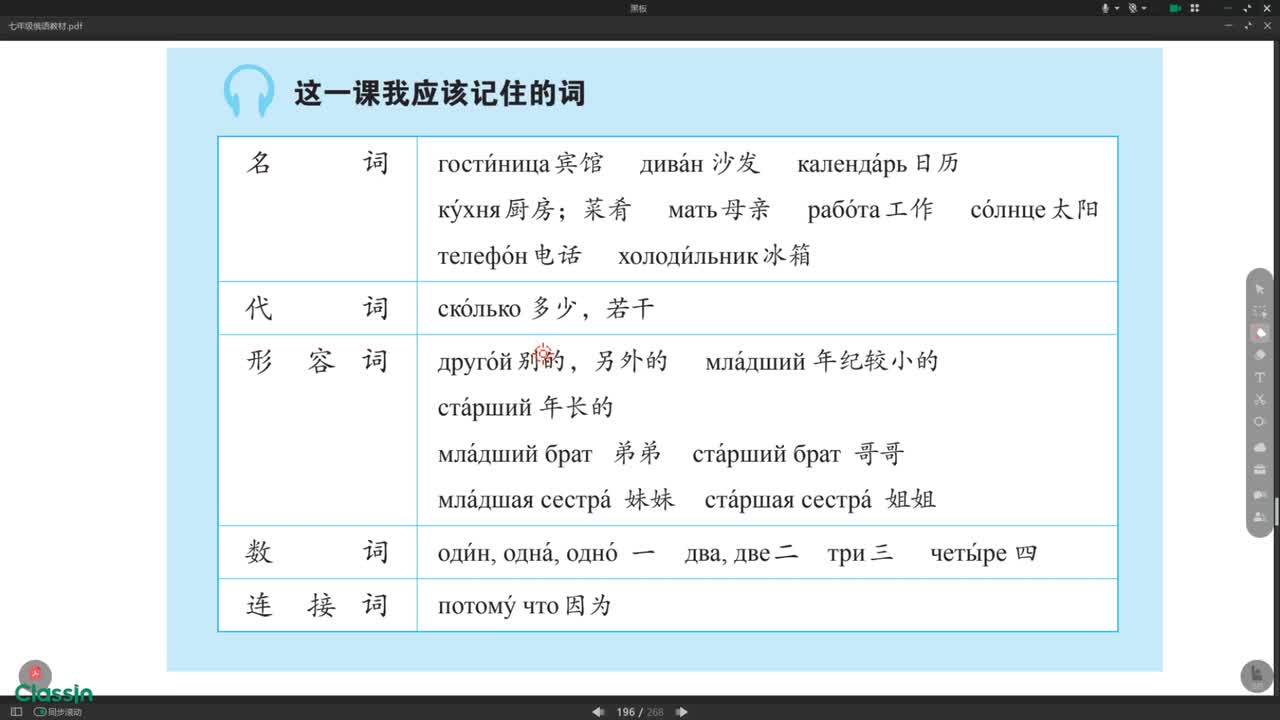Click the round gray button at bottom right
Image resolution: width=1280 pixels, height=720 pixels.
pos(1256,676)
